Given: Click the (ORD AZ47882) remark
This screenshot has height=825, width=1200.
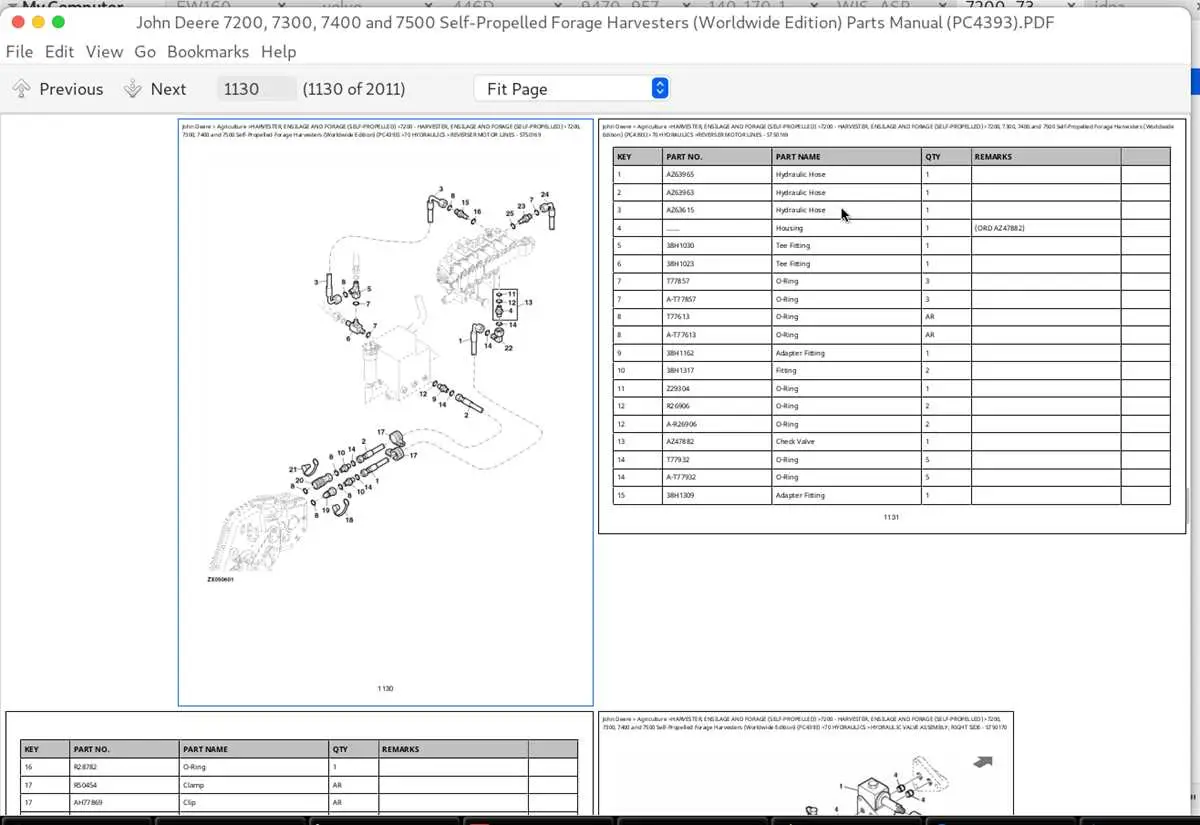Looking at the screenshot, I should pos(999,228).
